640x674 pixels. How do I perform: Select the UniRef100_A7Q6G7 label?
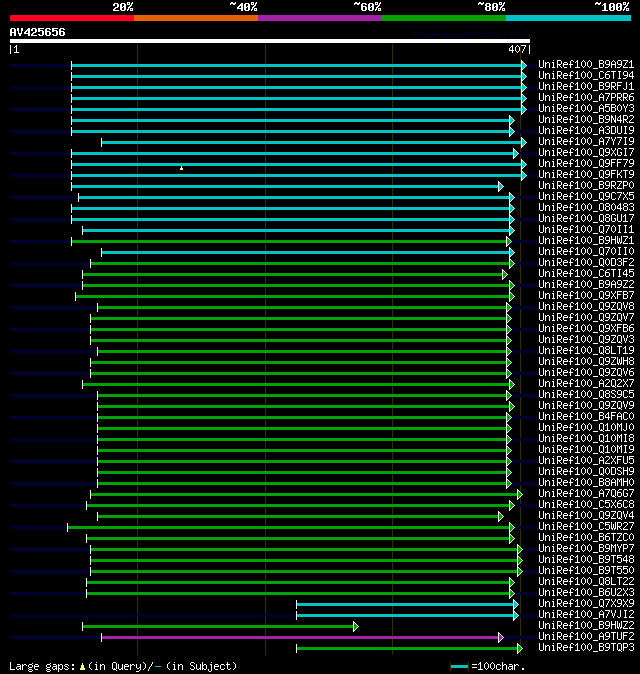[586, 493]
